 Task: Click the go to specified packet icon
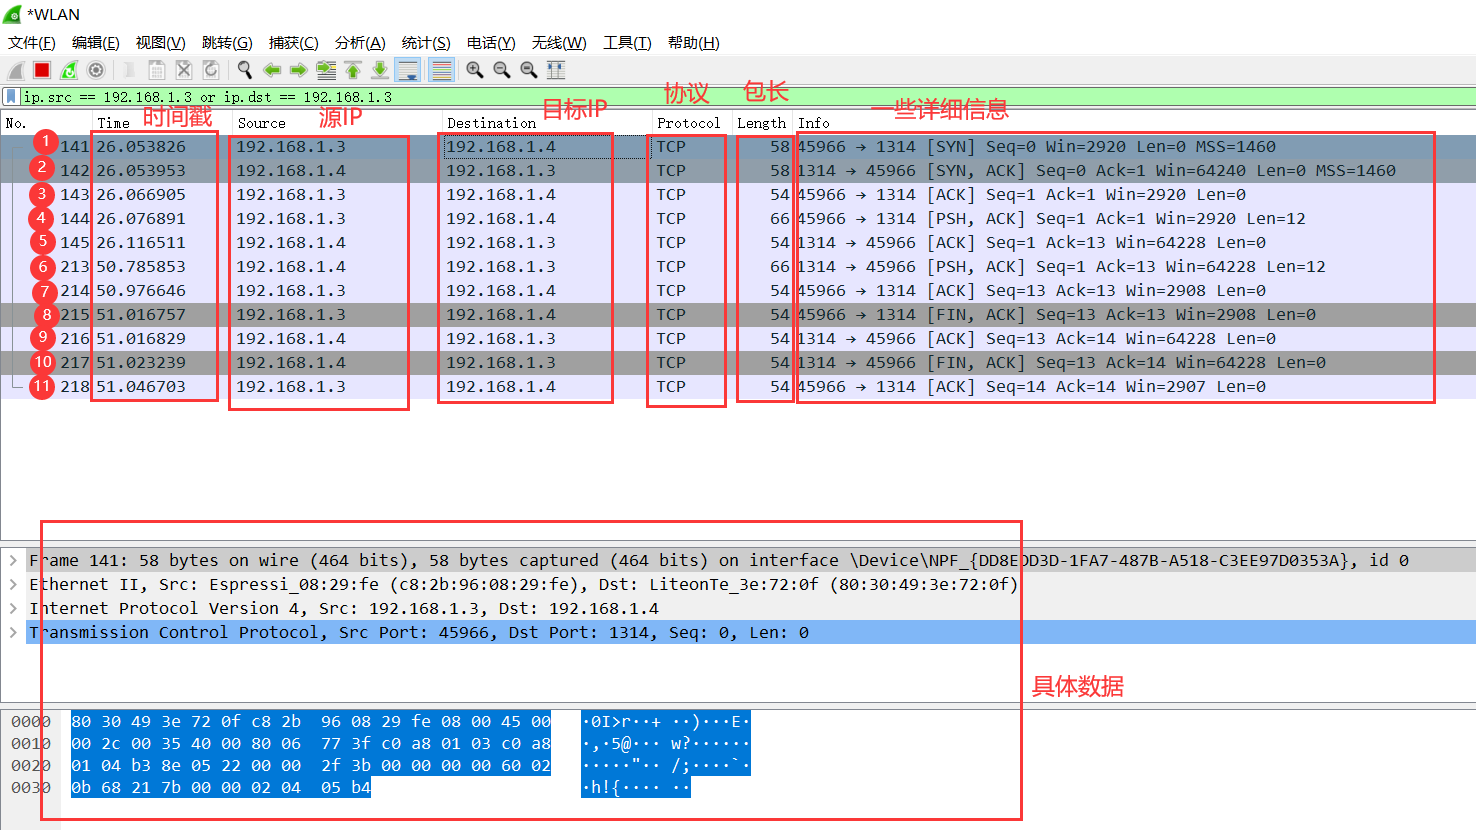tap(326, 70)
